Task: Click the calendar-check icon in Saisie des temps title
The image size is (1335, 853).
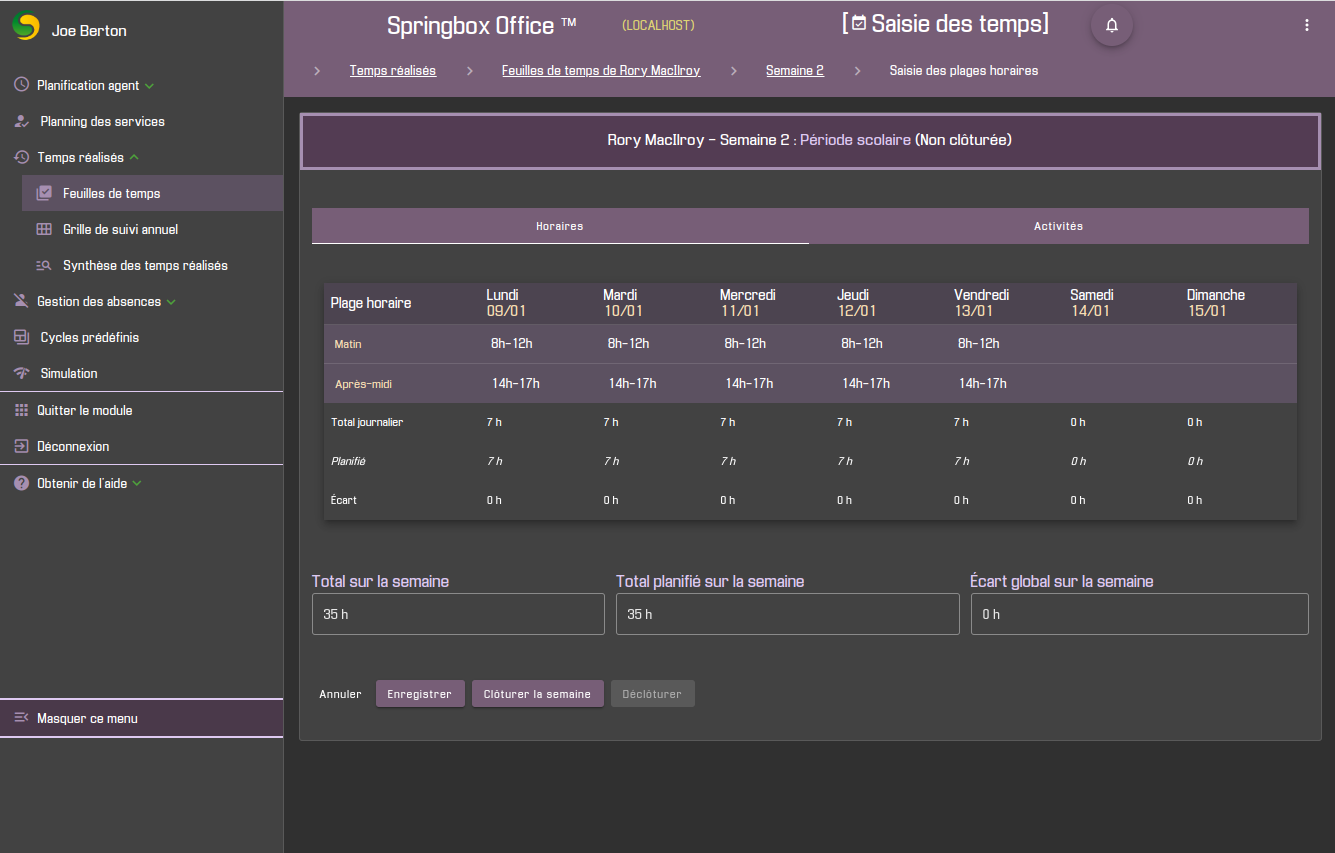Action: tap(858, 24)
